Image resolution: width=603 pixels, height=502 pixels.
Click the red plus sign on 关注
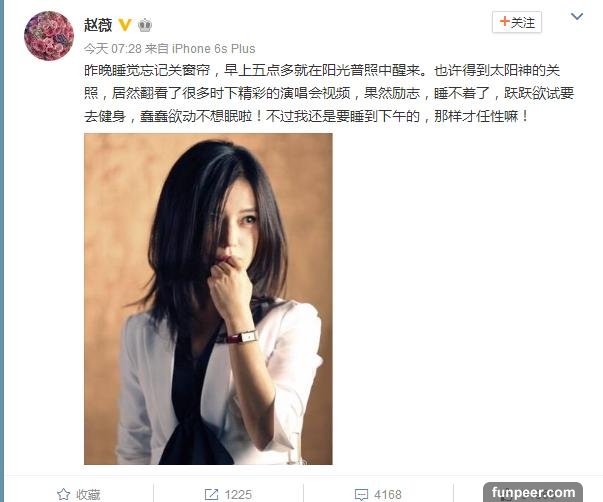click(x=505, y=22)
